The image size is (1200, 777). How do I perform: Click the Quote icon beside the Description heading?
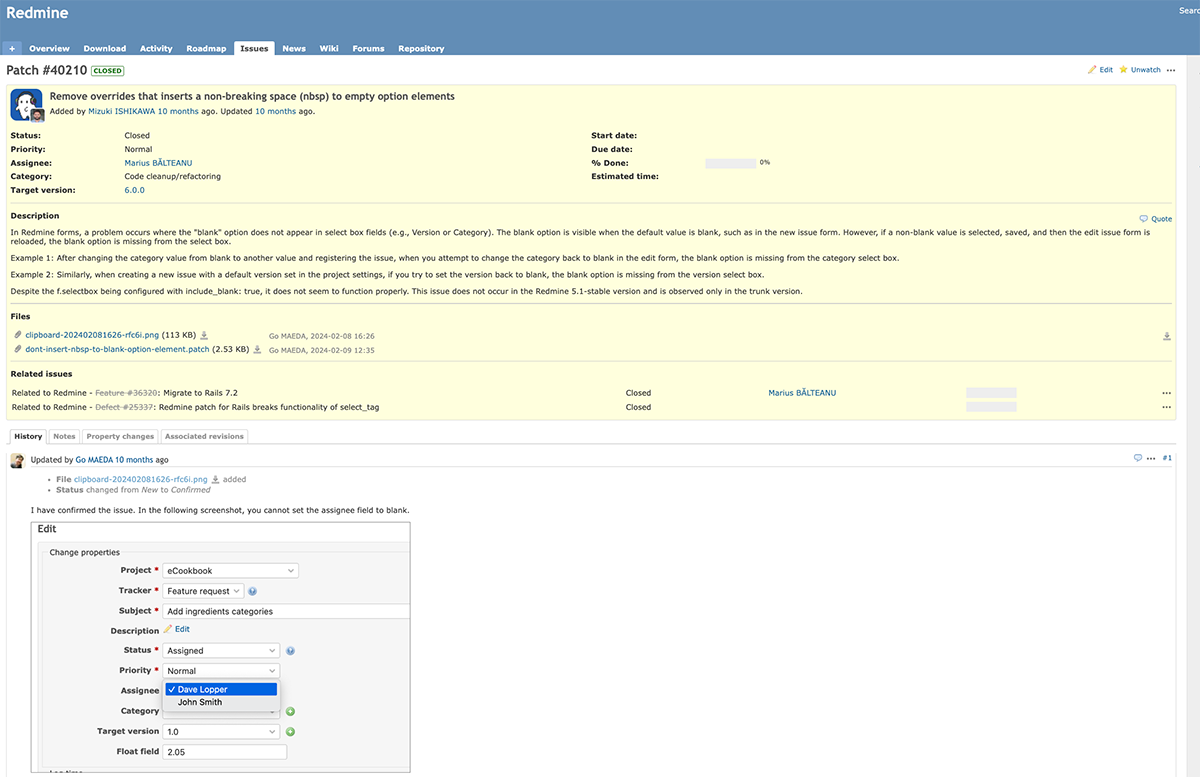click(1143, 218)
